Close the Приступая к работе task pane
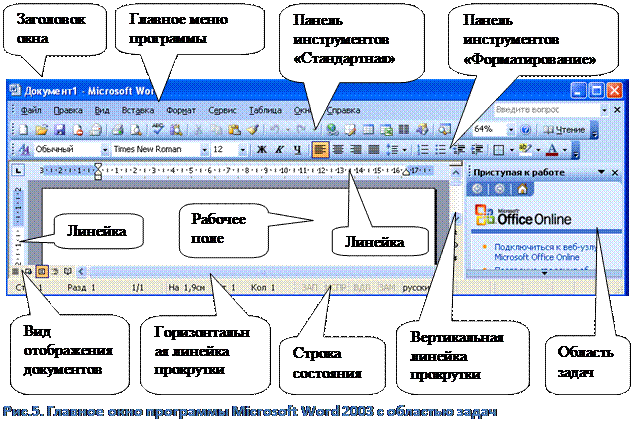Viewport: 633px width, 434px height. (x=615, y=173)
